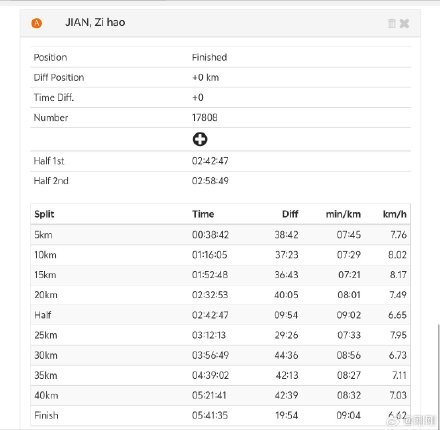The height and width of the screenshot is (430, 440).
Task: Click the min/km column header
Action: click(343, 214)
